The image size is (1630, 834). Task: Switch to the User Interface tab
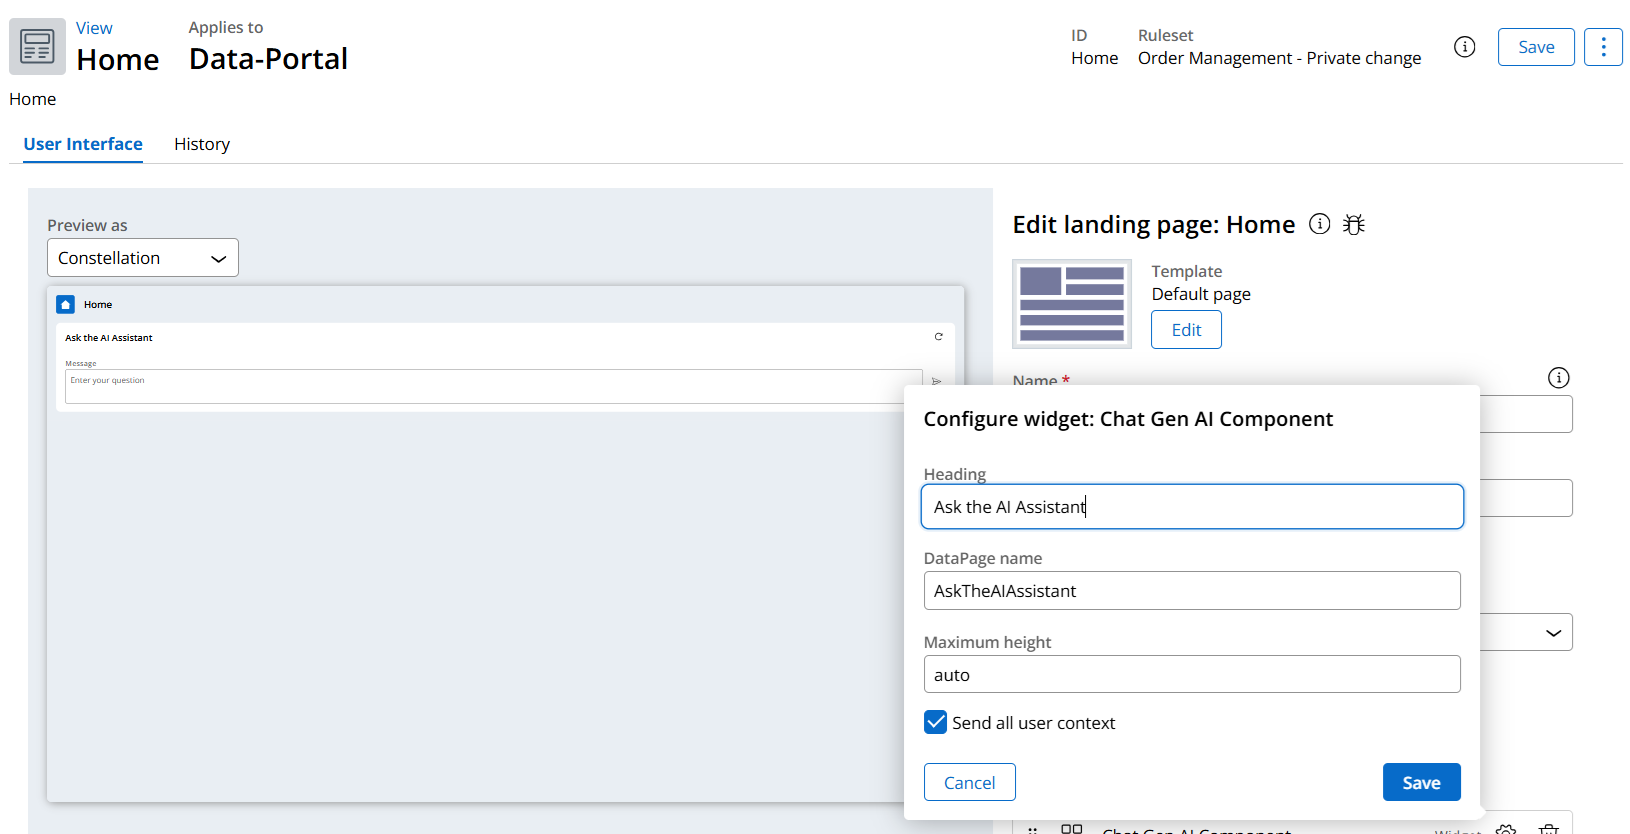click(x=83, y=144)
